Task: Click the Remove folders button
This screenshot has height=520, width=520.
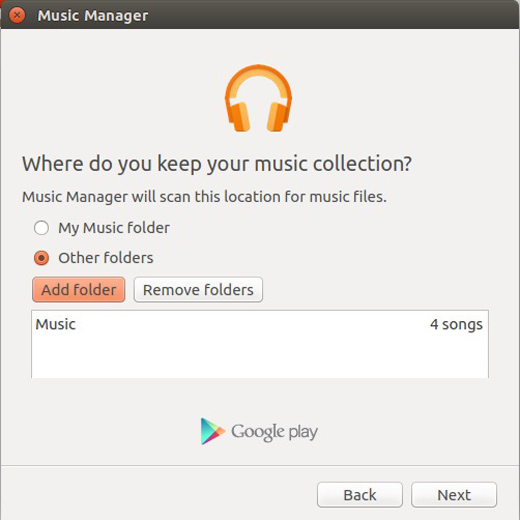Action: [198, 290]
